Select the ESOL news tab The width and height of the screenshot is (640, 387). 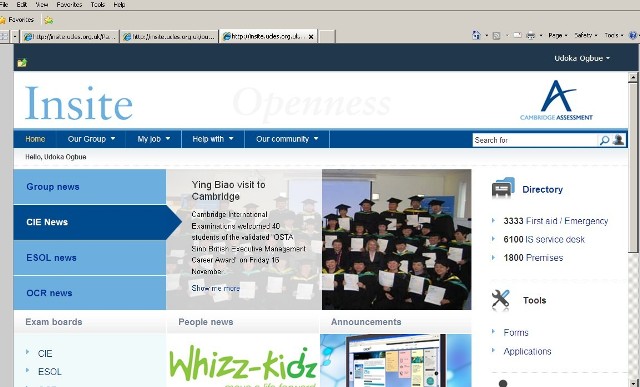point(90,258)
